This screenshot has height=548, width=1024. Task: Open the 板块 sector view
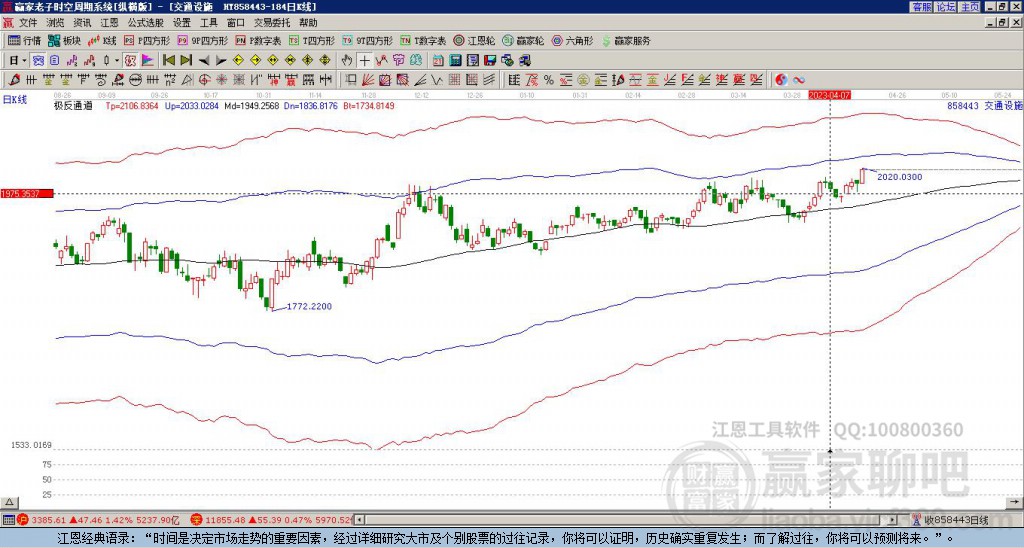pos(65,40)
